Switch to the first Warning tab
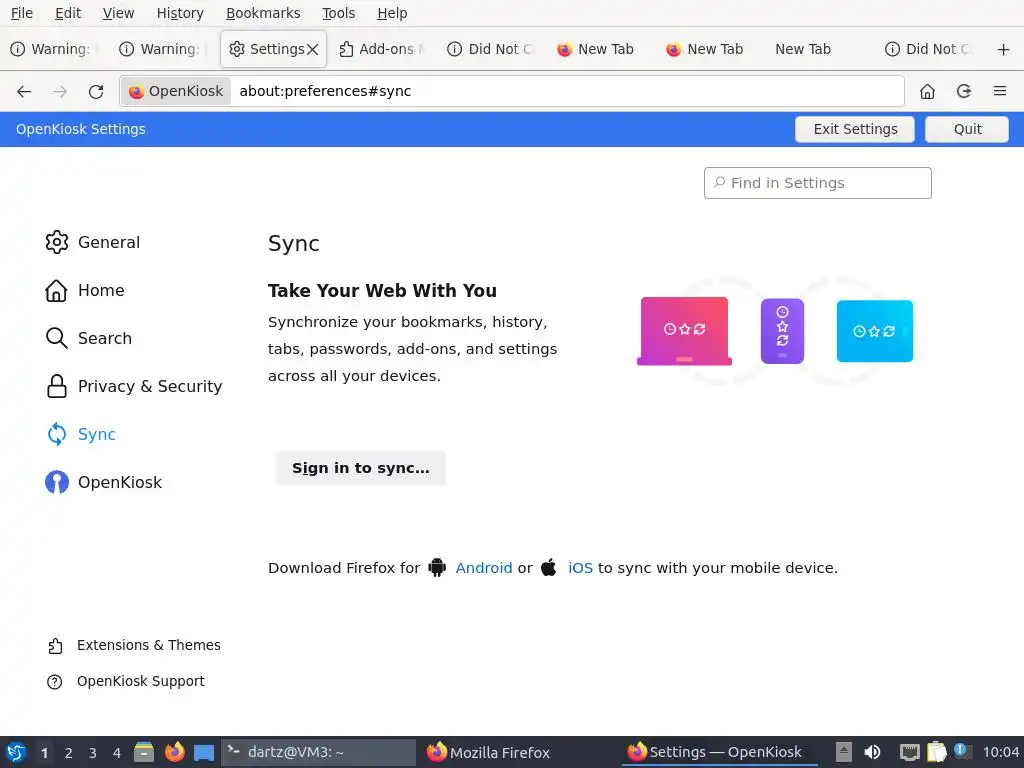1024x768 pixels. click(x=55, y=50)
